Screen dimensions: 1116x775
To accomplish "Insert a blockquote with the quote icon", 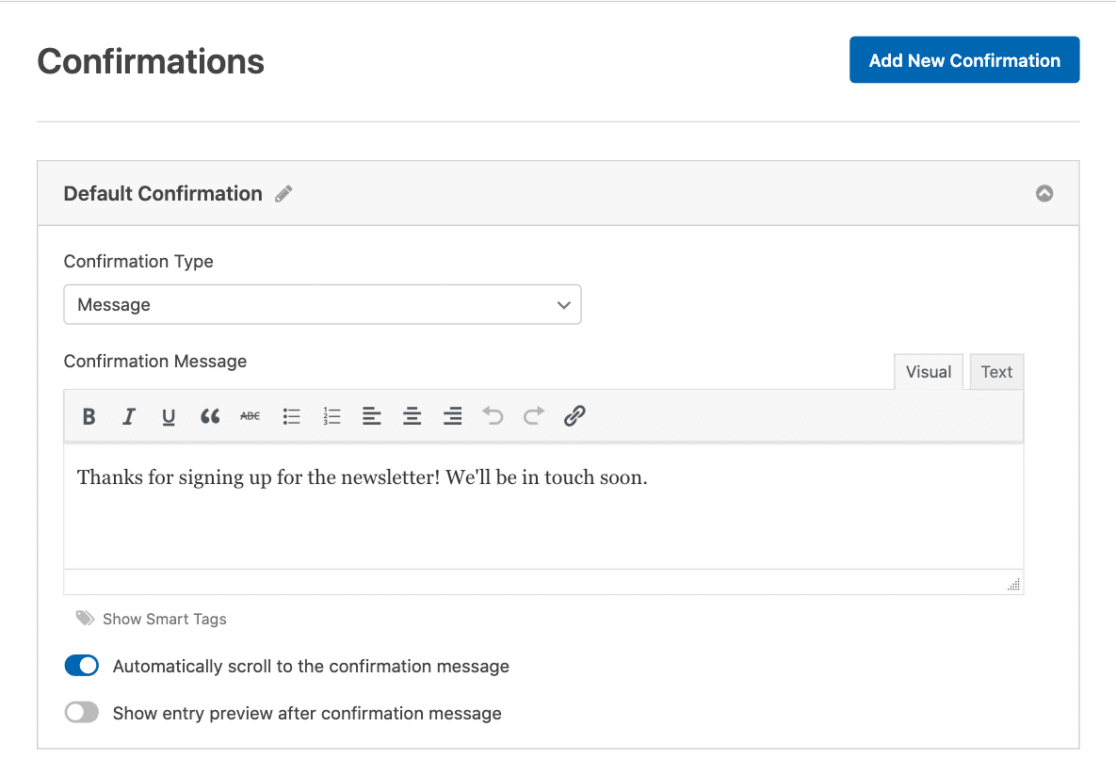I will 210,416.
